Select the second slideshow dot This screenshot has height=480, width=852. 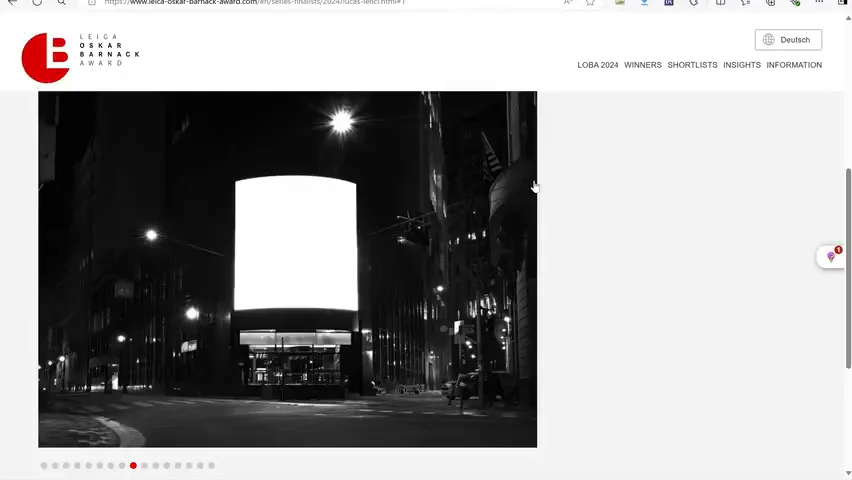tap(55, 465)
